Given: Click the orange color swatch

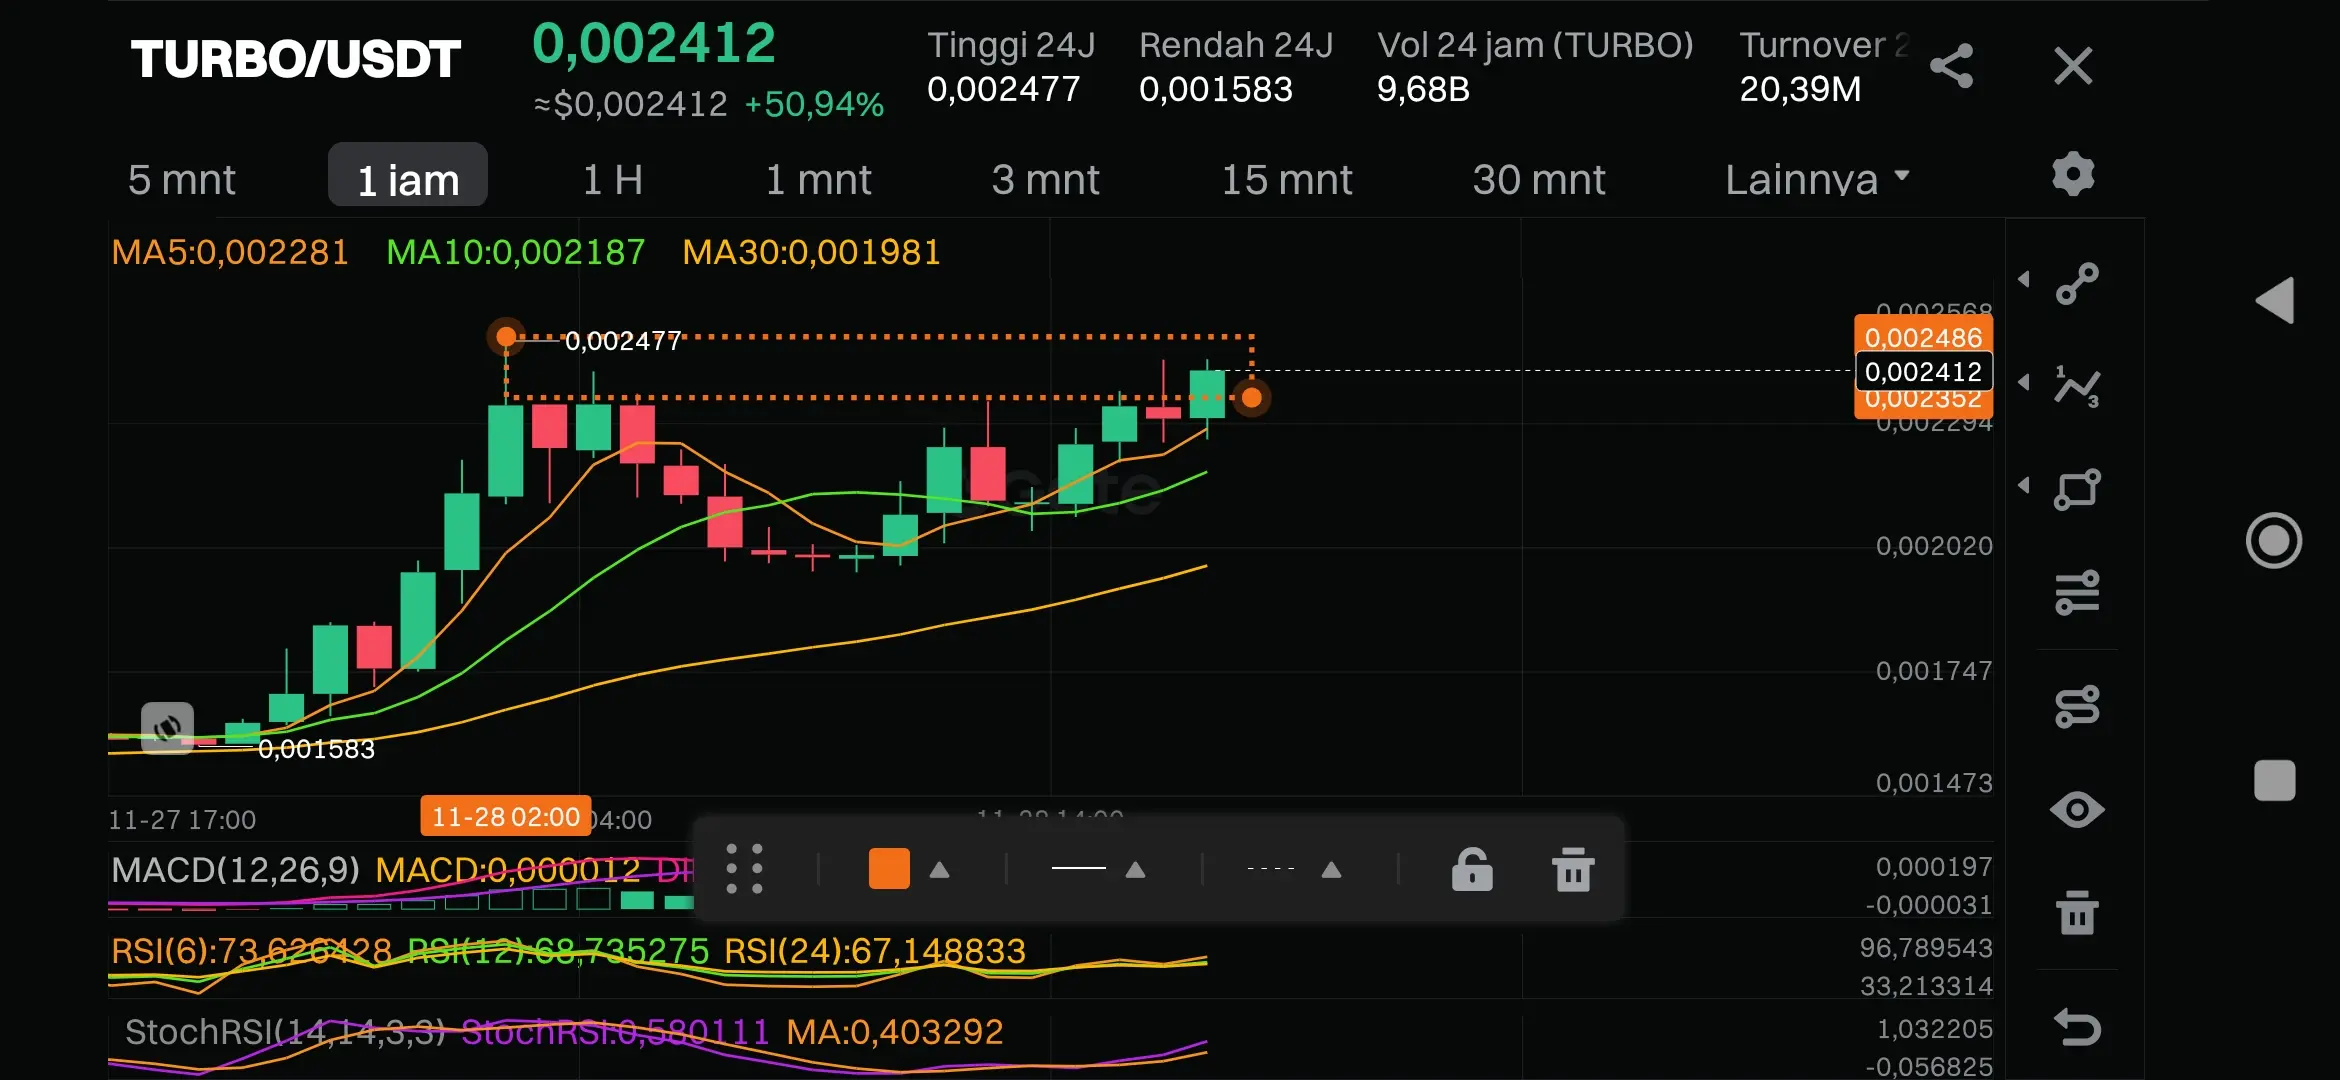Looking at the screenshot, I should click(x=889, y=868).
